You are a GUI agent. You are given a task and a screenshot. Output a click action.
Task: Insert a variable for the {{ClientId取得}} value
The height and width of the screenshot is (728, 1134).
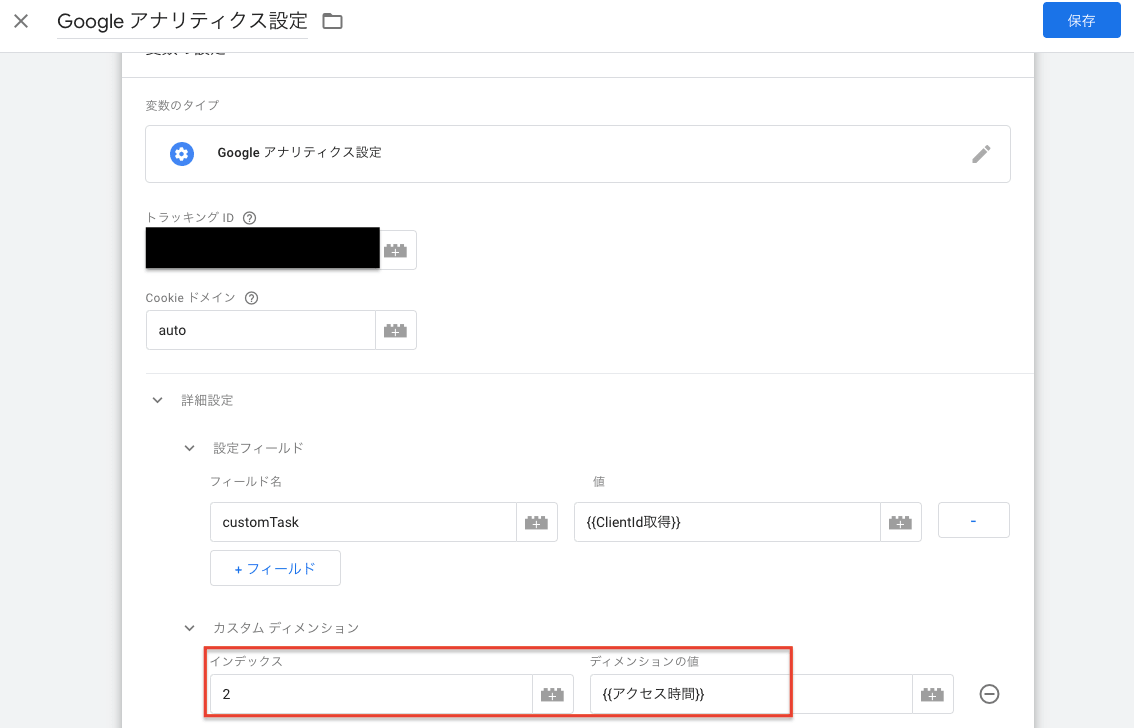click(900, 522)
